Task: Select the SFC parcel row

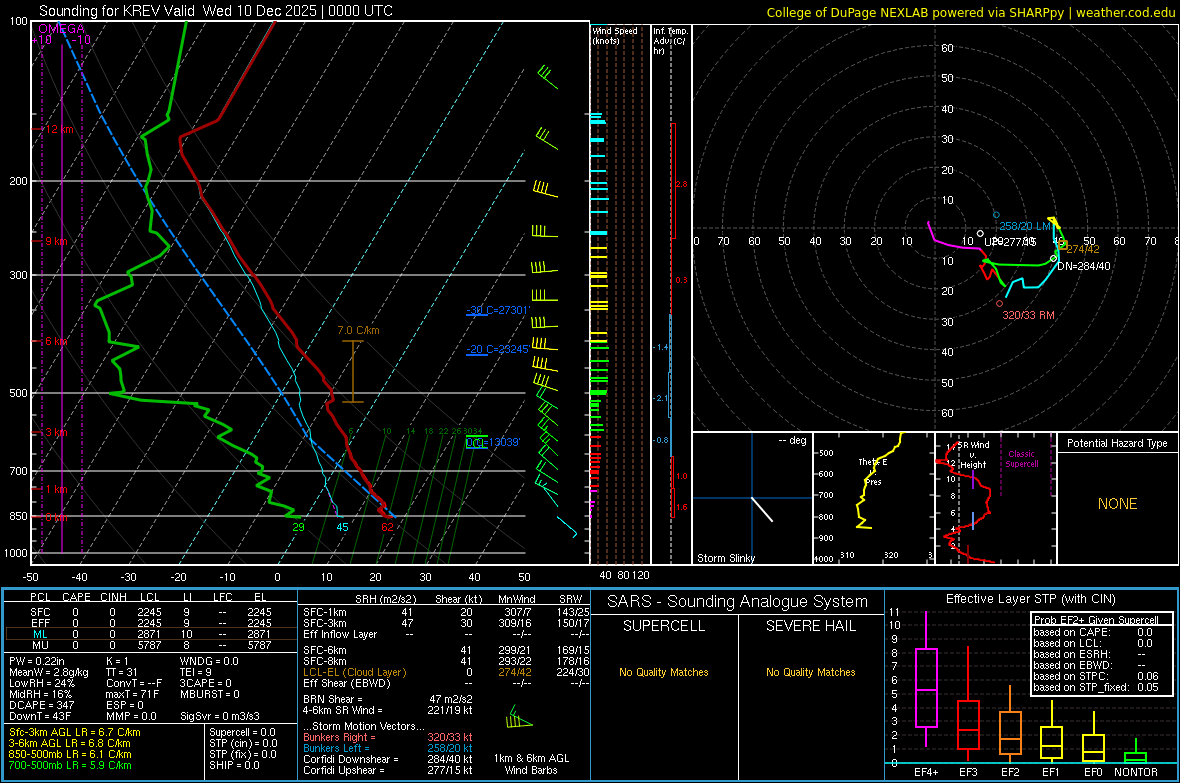Action: tap(151, 612)
